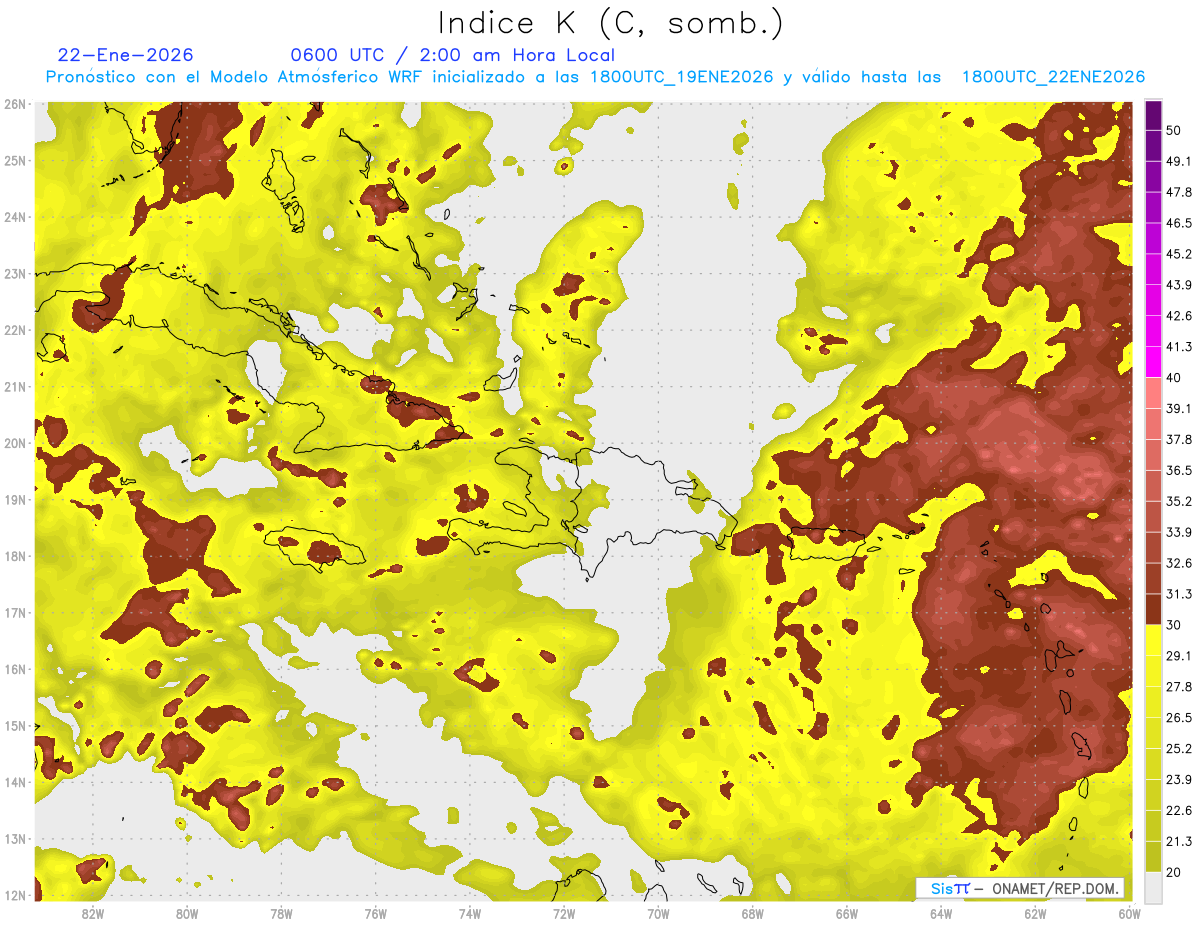
Task: Click the "0600 UTC / 2:00 am Hora Local" text
Action: coord(452,55)
